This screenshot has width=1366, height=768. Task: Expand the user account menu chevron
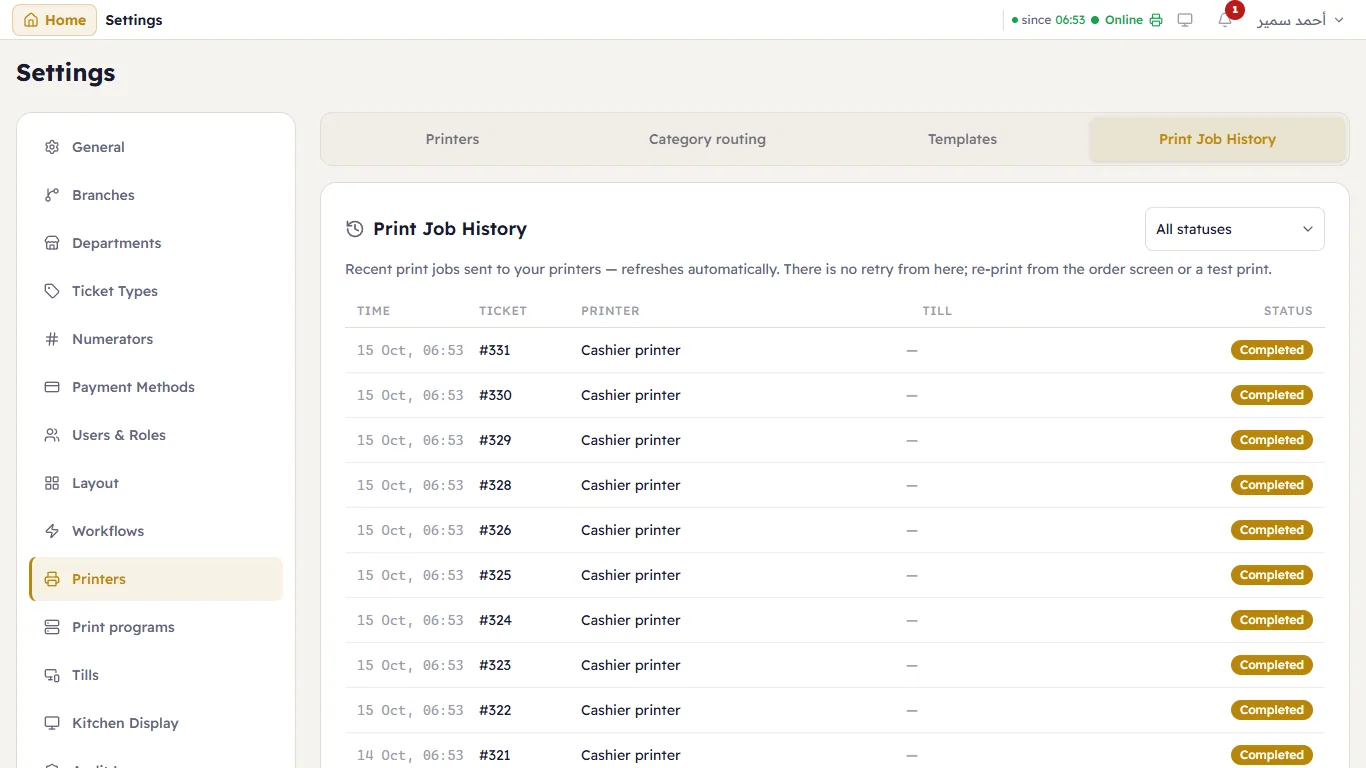(x=1339, y=20)
